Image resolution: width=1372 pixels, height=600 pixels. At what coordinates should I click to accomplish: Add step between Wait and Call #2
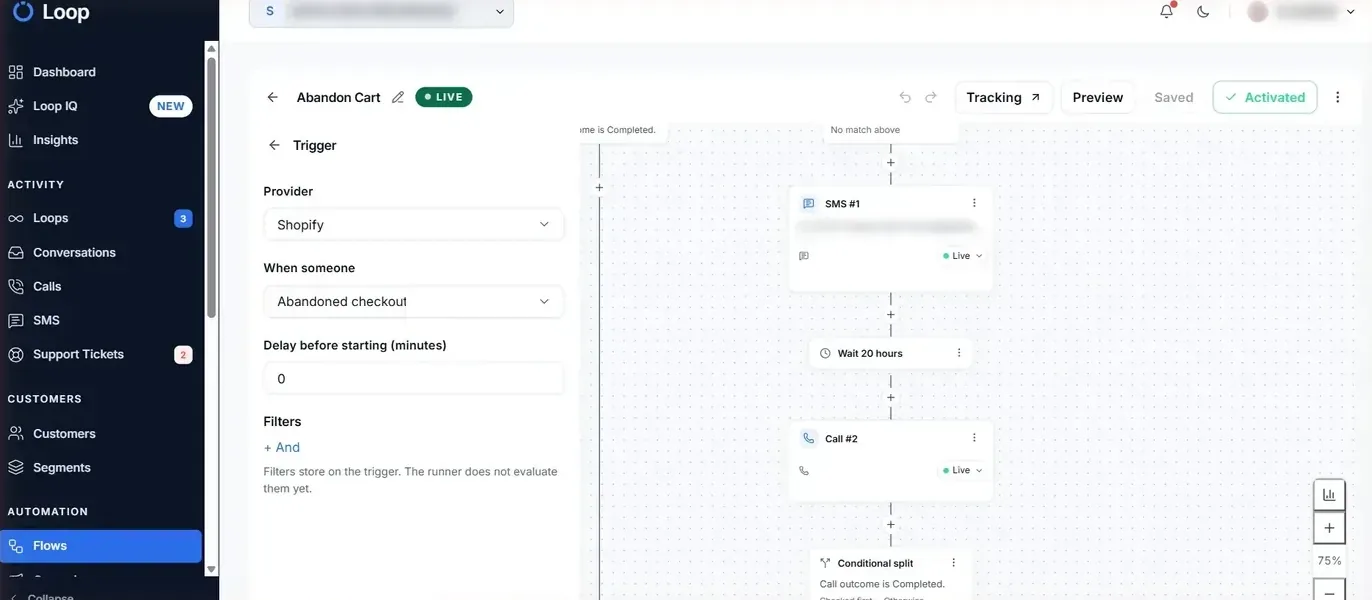pos(890,398)
